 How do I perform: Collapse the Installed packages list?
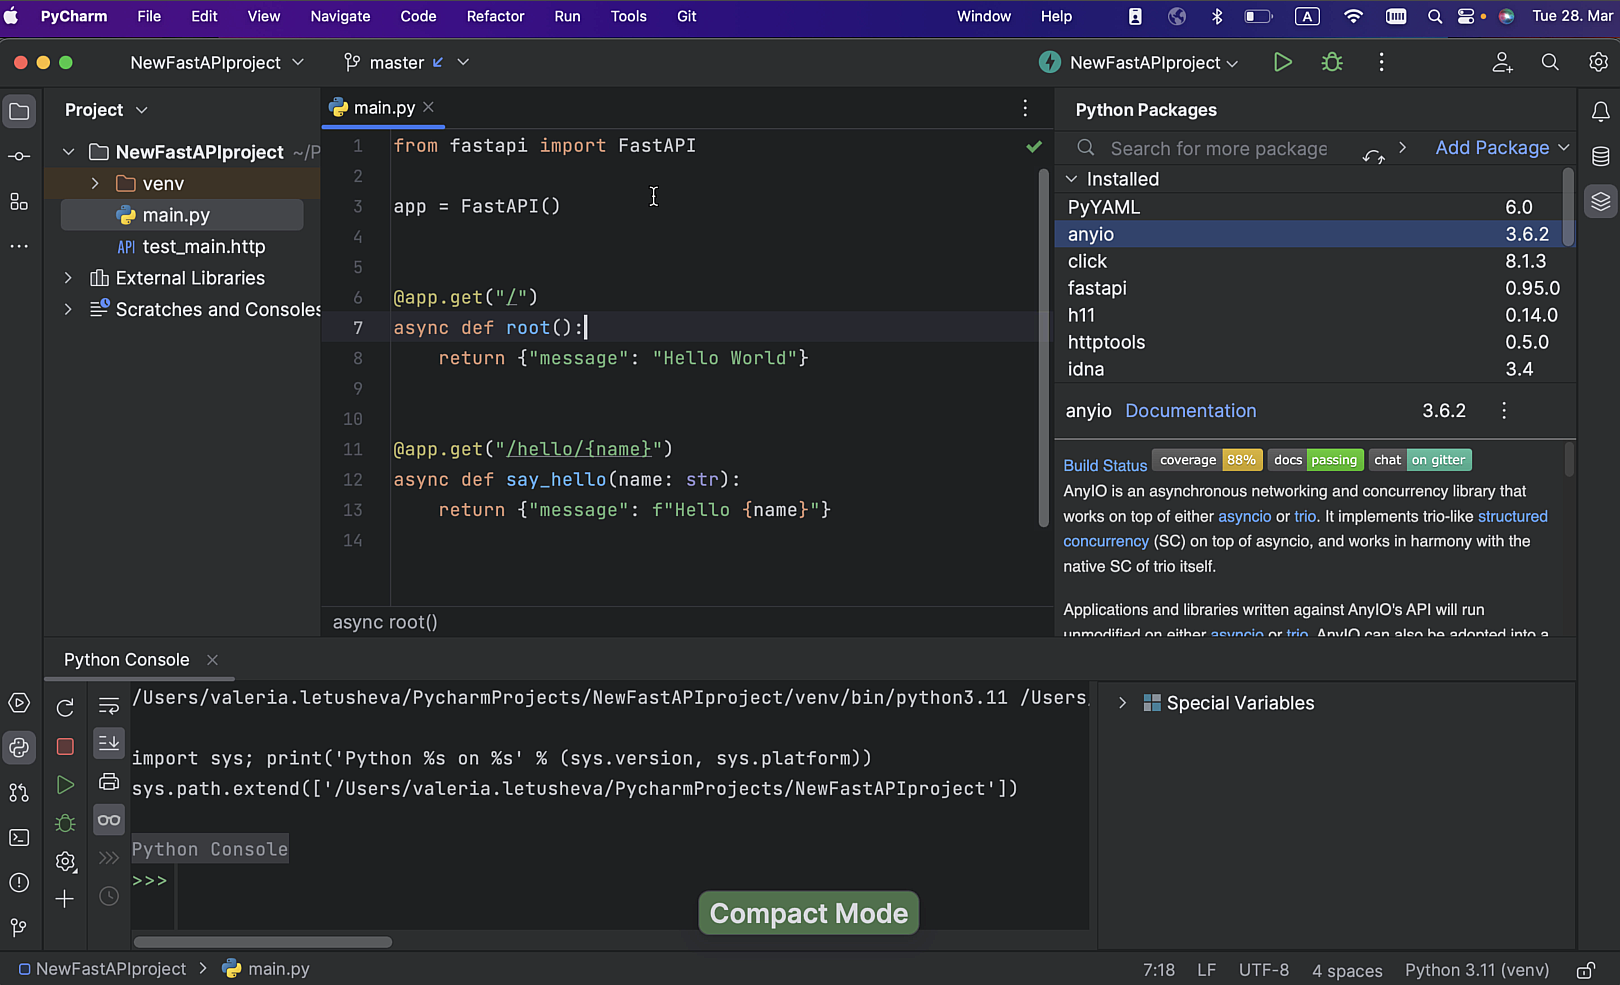[x=1071, y=179]
